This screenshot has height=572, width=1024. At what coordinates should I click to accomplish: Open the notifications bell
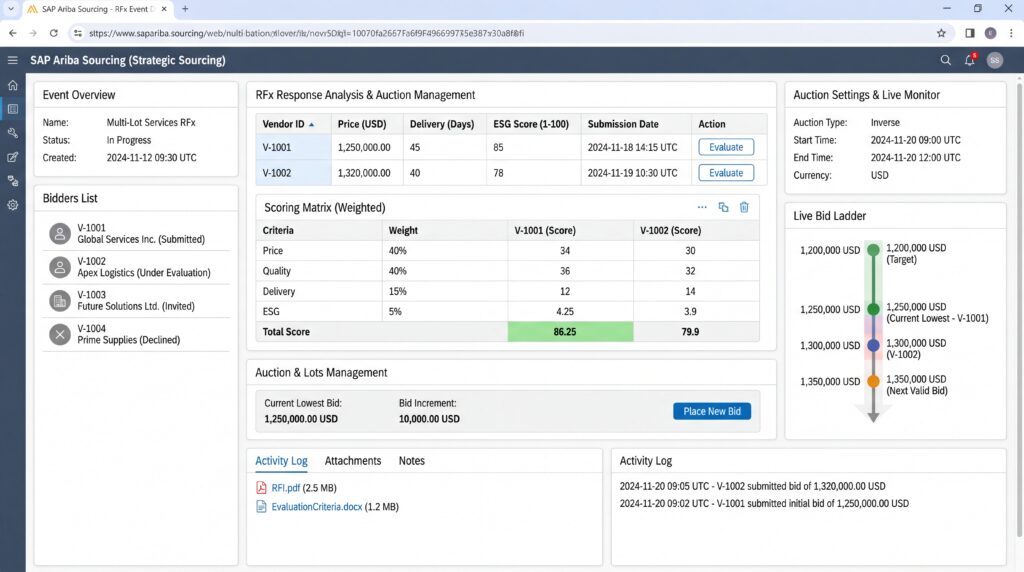[x=970, y=60]
